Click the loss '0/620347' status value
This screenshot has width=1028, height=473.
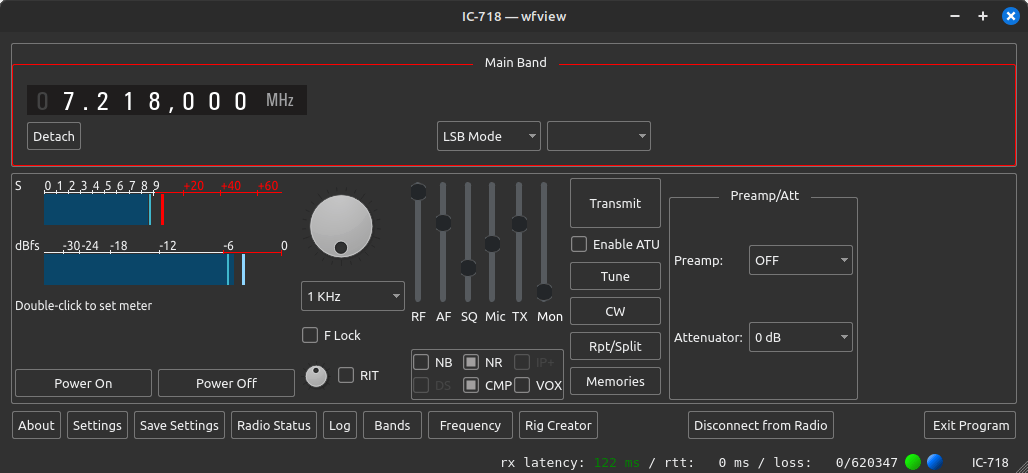coord(866,463)
